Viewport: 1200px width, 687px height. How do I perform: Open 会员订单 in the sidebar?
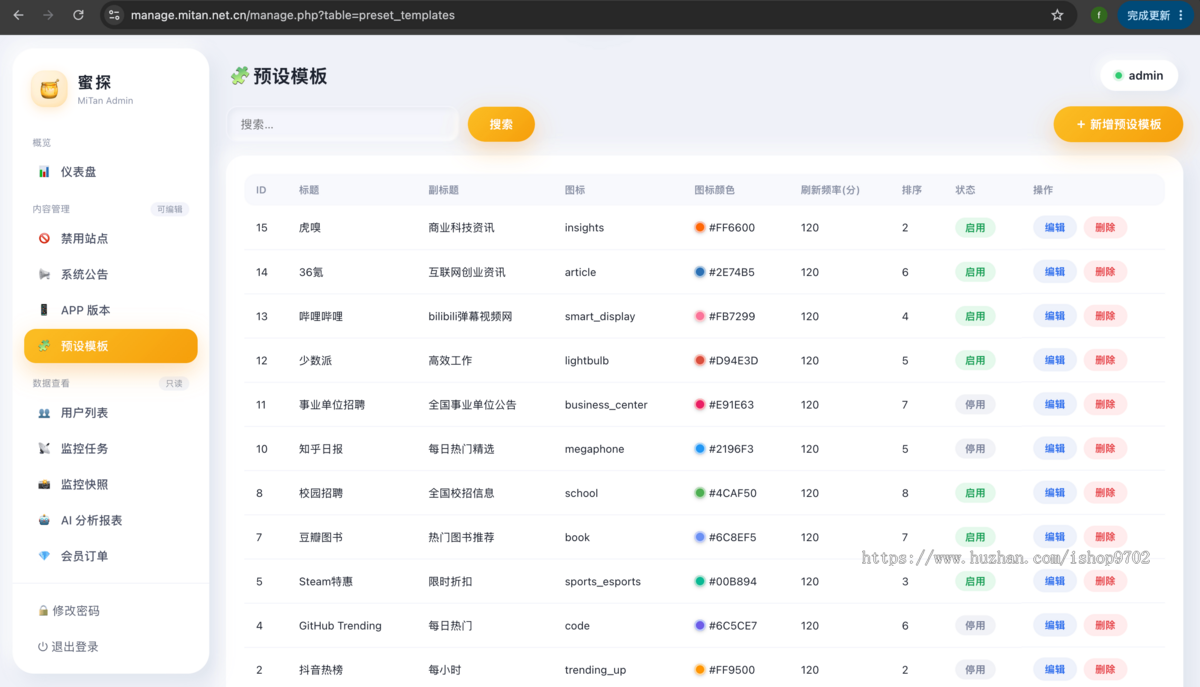(x=111, y=556)
